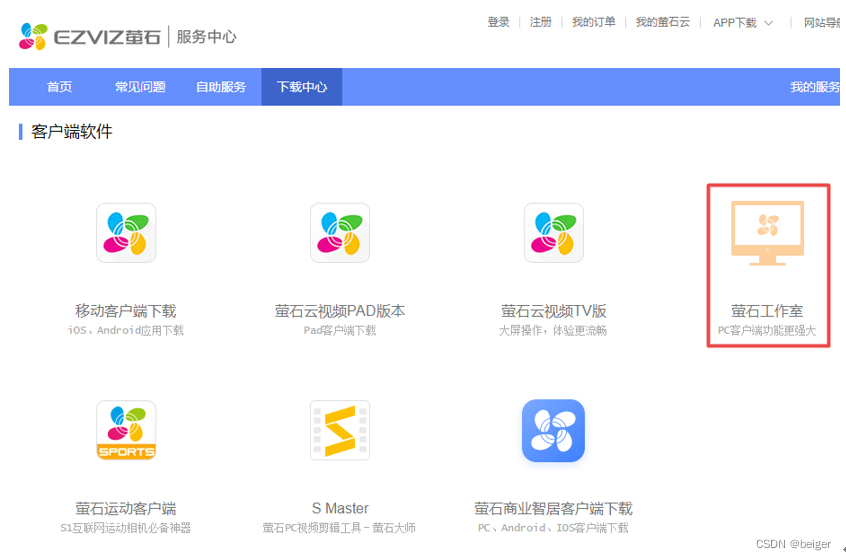Select the 下载中心 tab
The height and width of the screenshot is (560, 846).
(302, 87)
